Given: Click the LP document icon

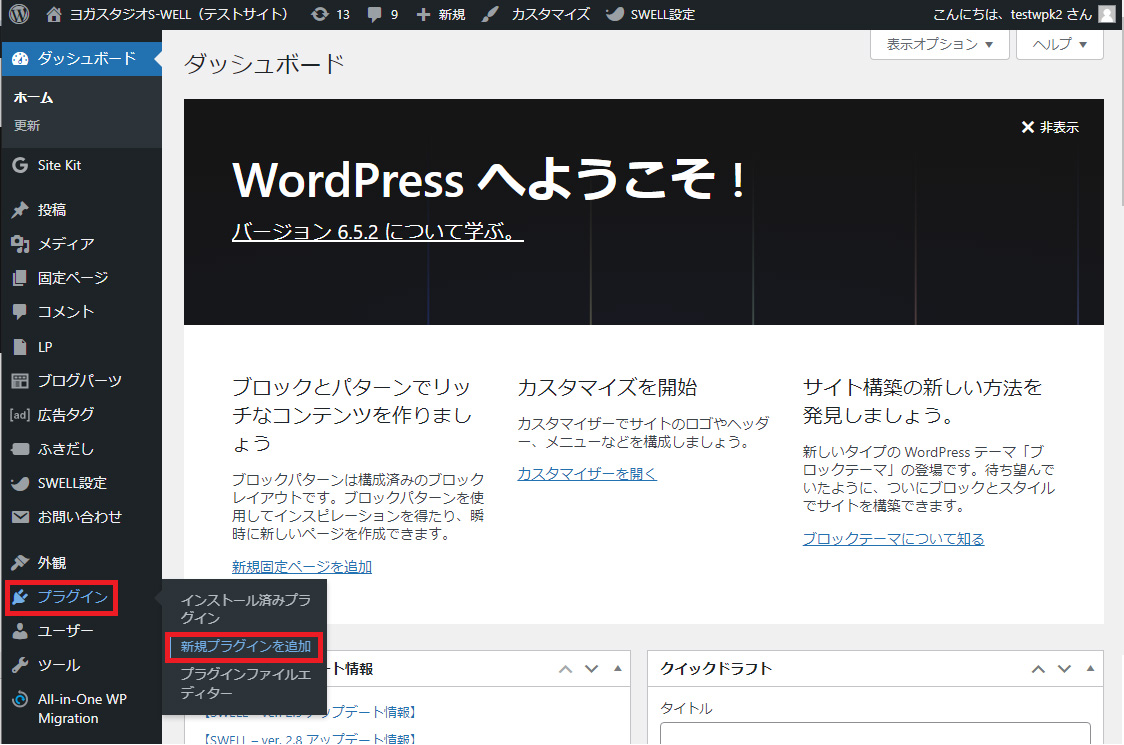Looking at the screenshot, I should pyautogui.click(x=20, y=347).
